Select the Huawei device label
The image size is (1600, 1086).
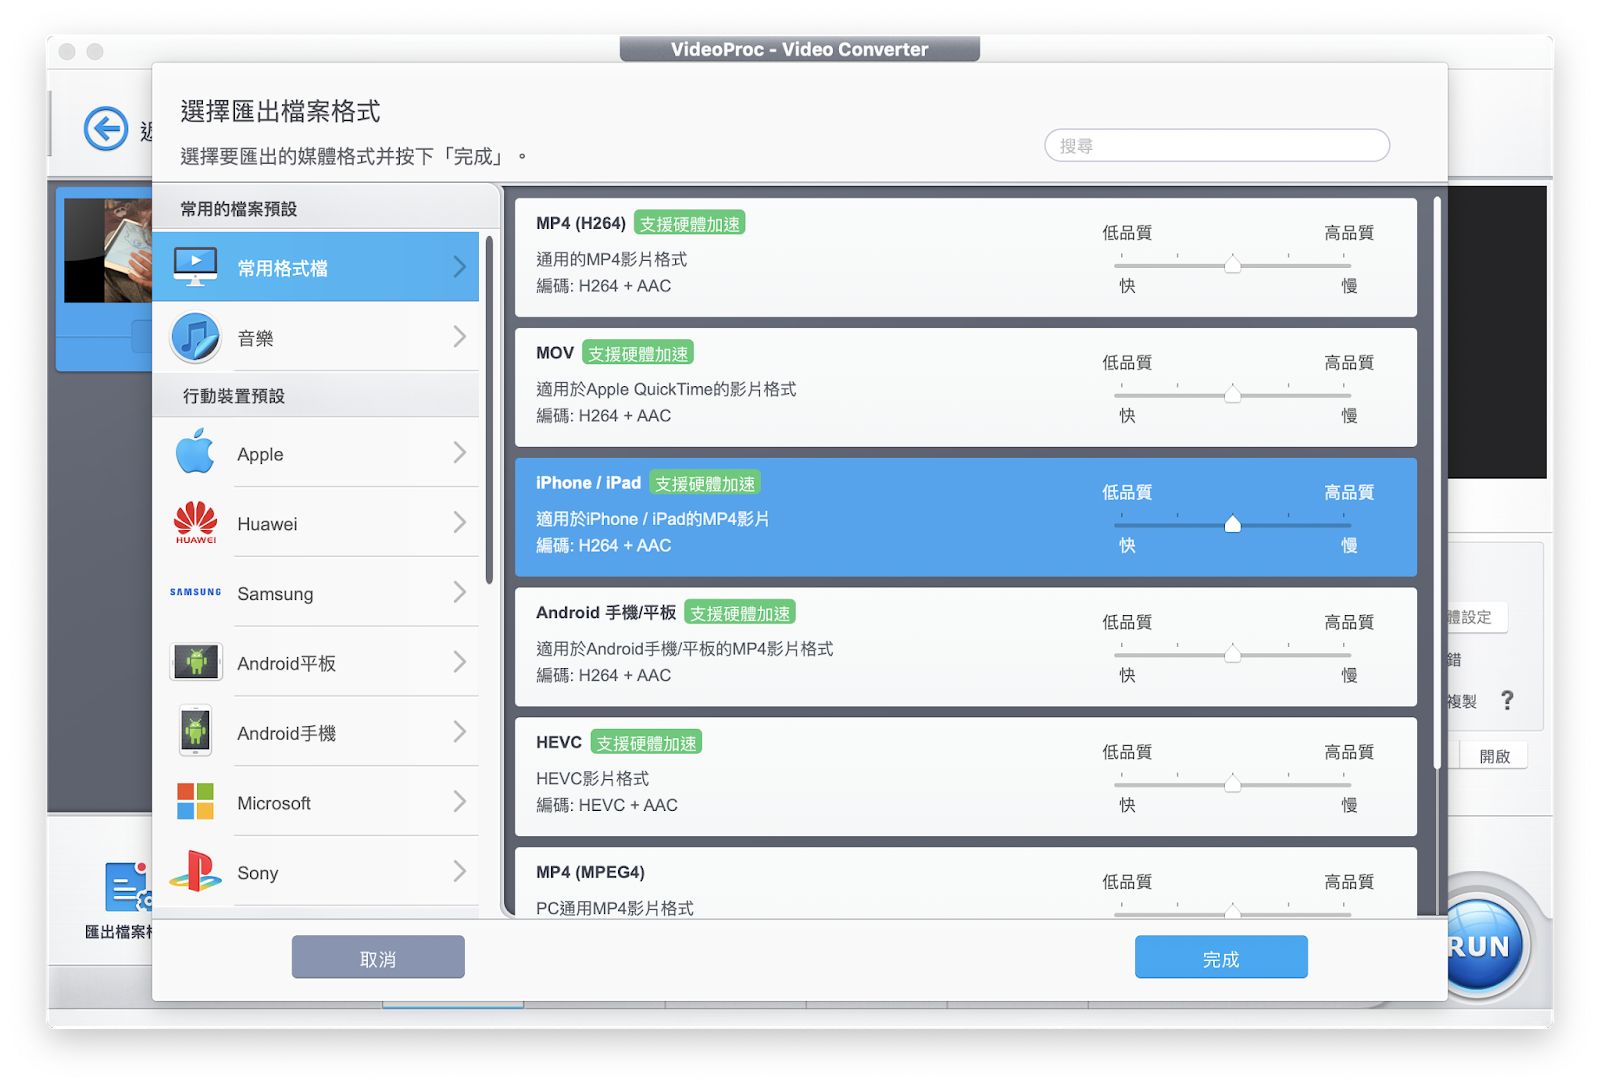267,524
